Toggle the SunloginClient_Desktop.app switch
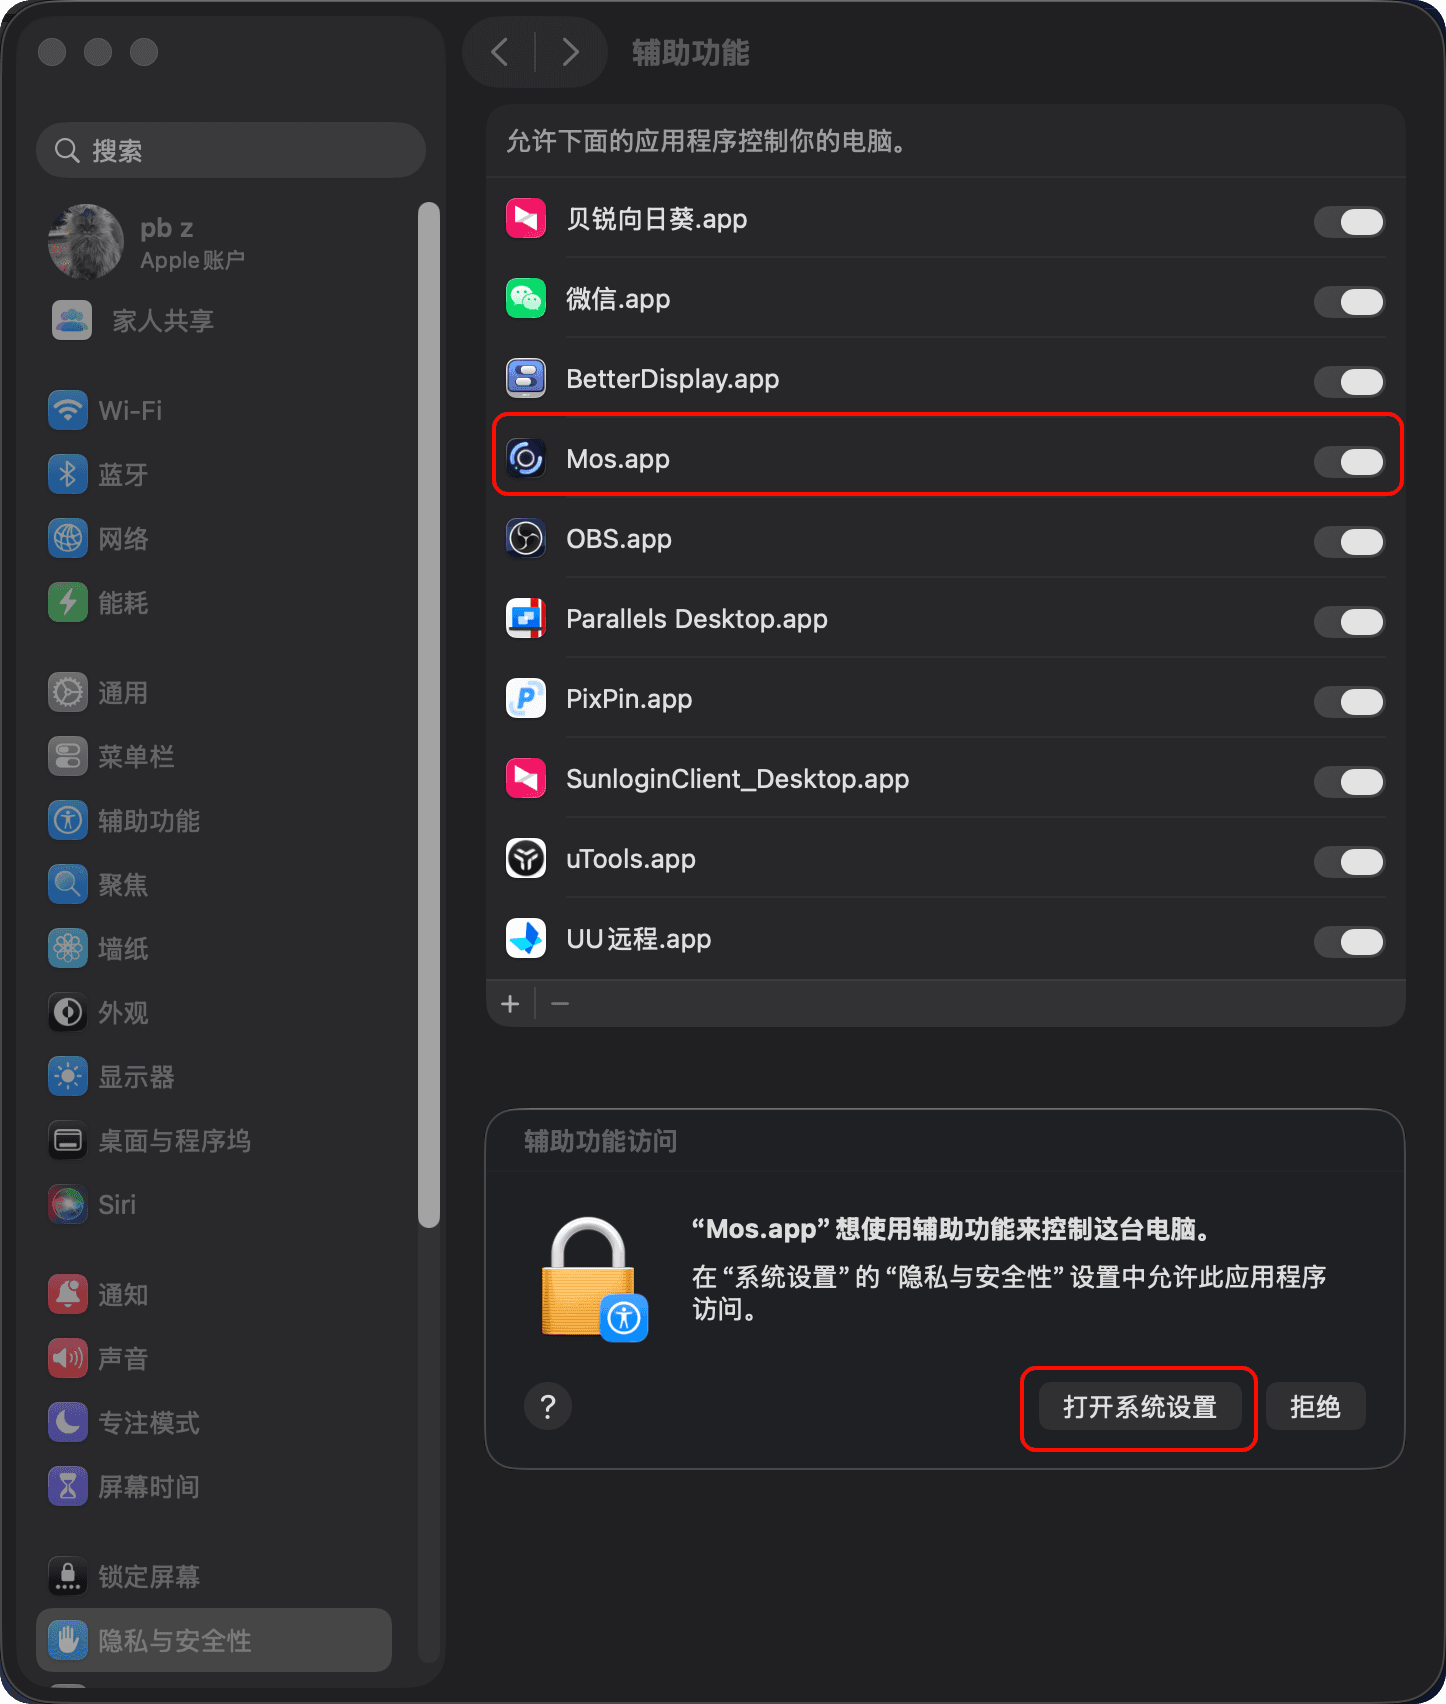This screenshot has height=1704, width=1446. (x=1349, y=781)
